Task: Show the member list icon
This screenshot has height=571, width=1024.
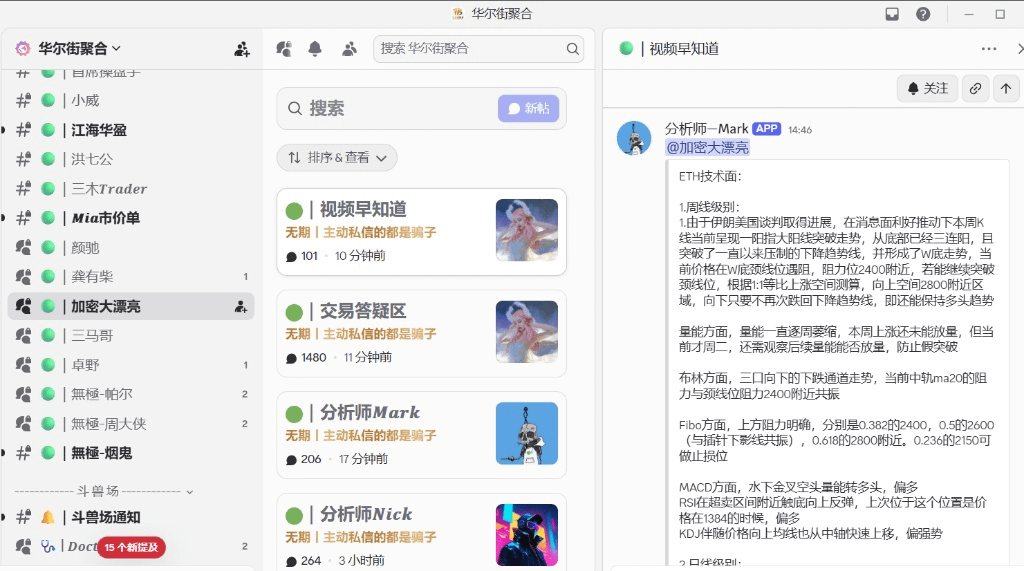Action: point(349,48)
